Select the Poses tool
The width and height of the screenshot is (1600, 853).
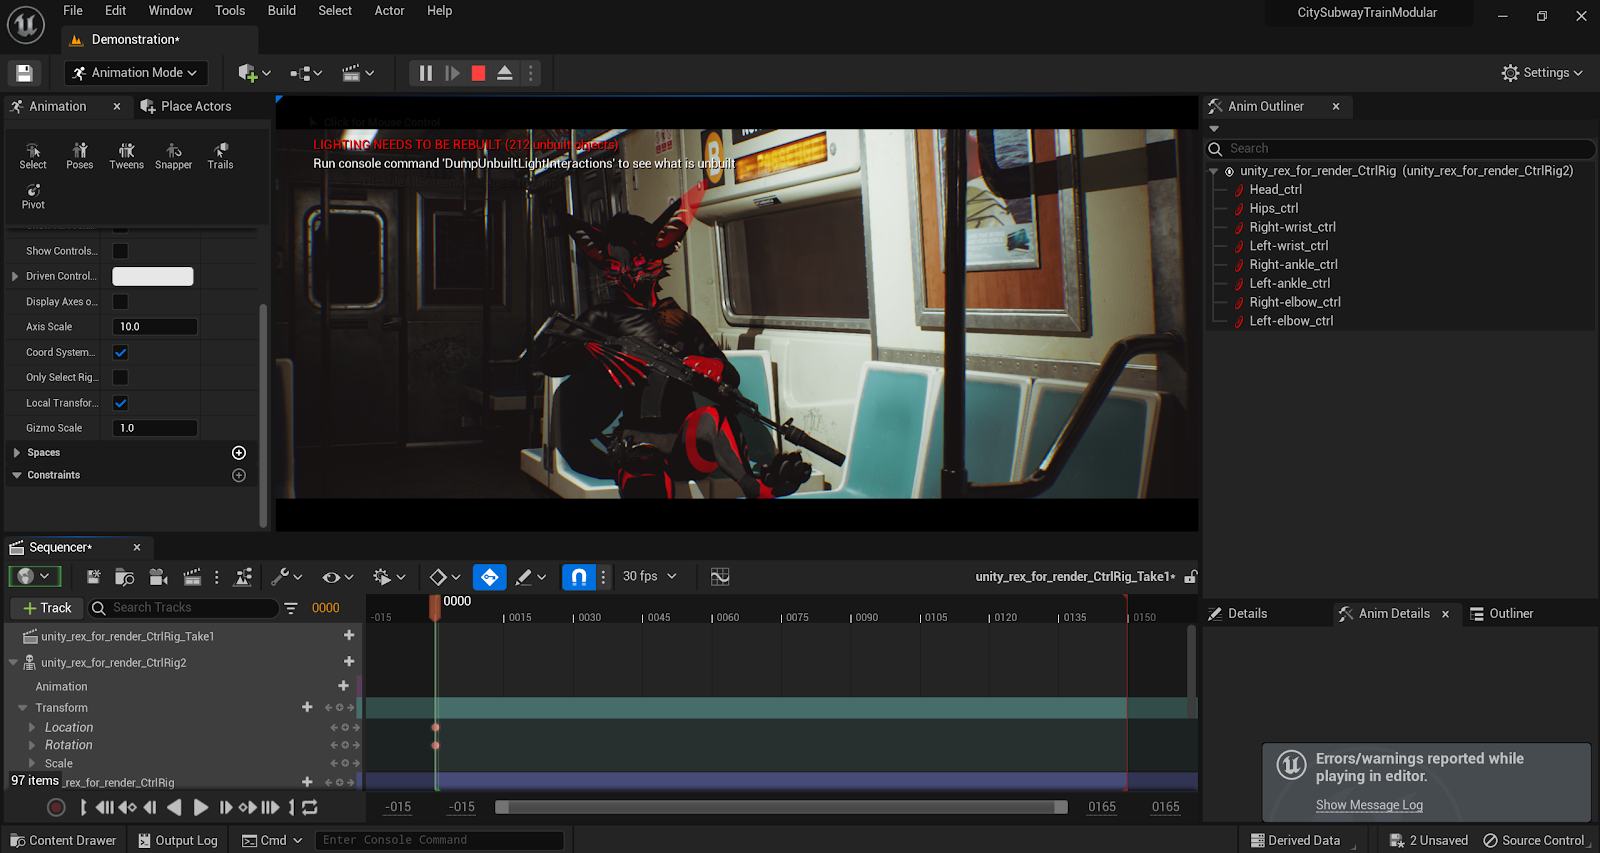coord(79,155)
